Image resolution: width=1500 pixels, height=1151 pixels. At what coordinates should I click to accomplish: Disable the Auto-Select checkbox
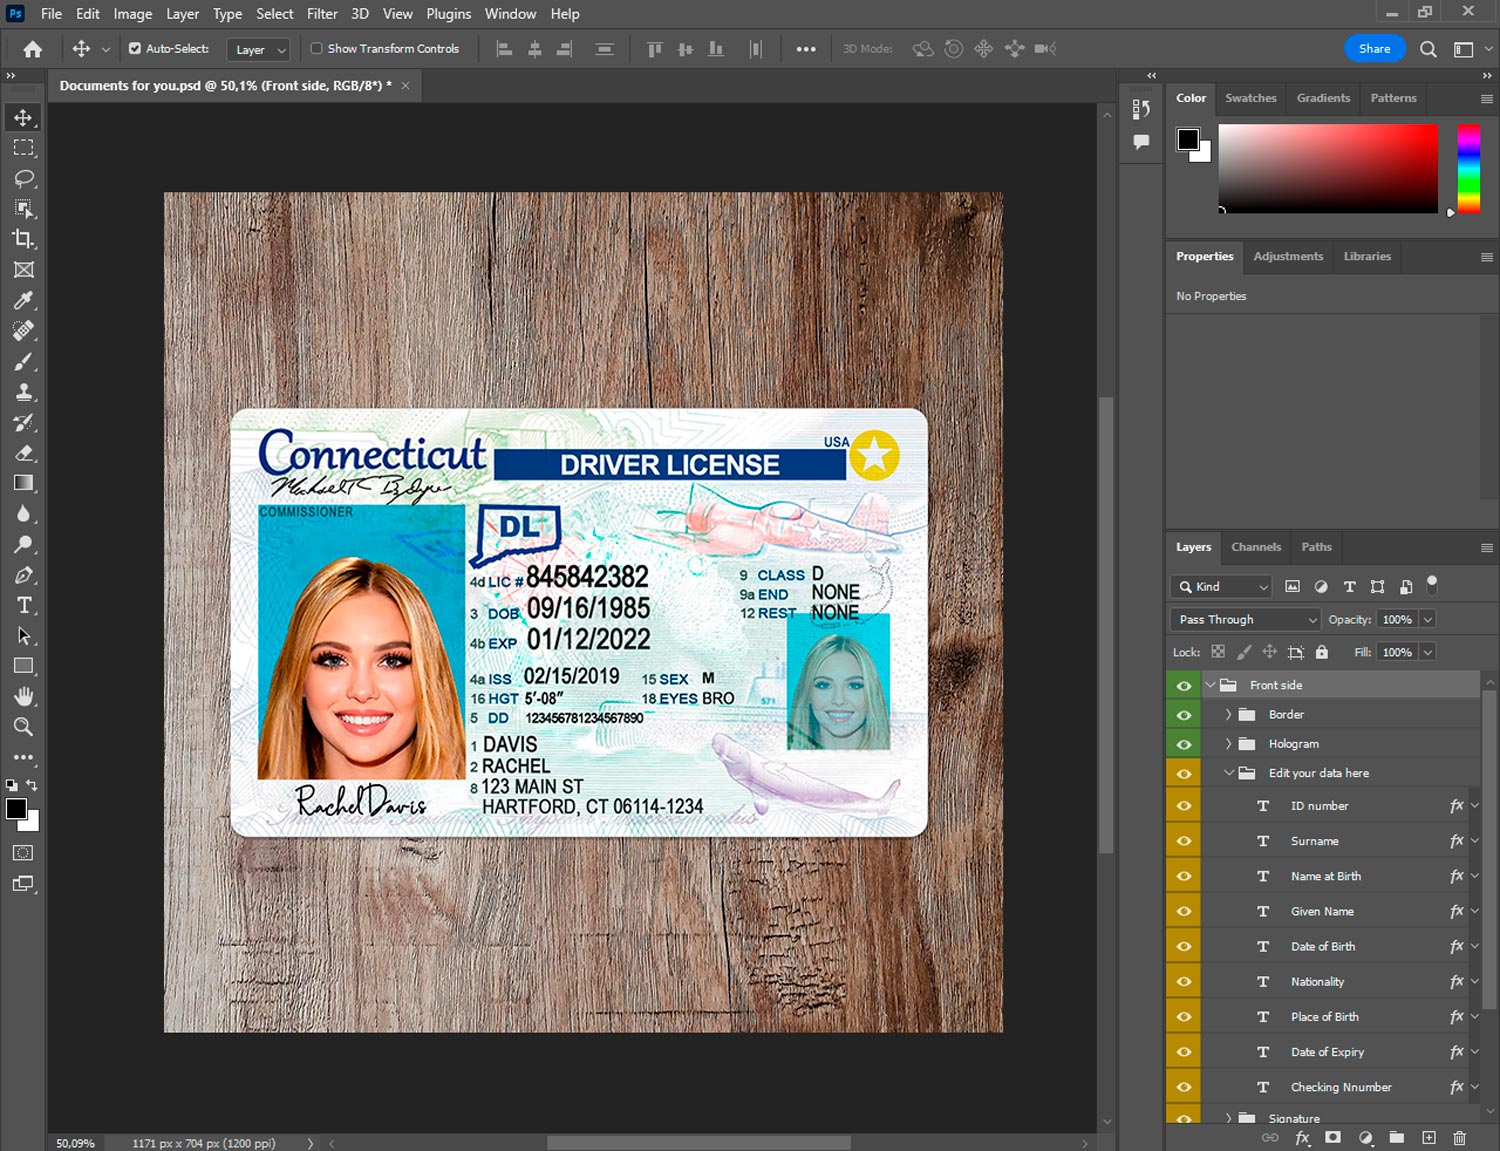[135, 48]
